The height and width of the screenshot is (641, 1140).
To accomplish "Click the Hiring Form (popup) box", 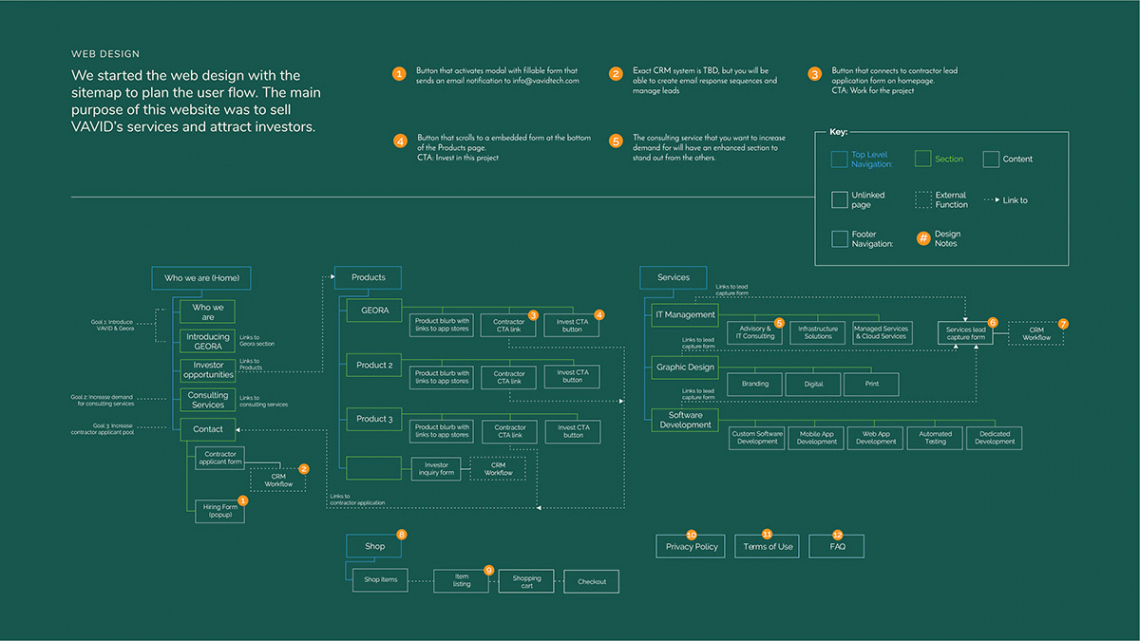I will (x=220, y=511).
